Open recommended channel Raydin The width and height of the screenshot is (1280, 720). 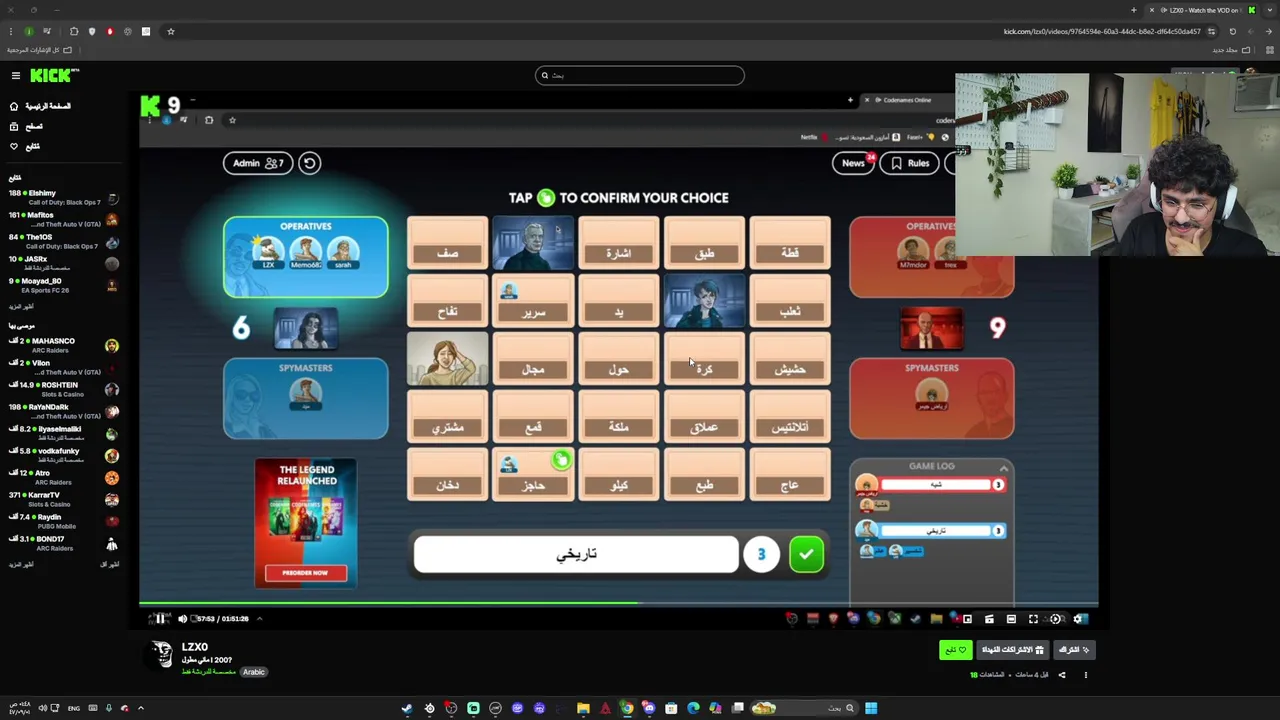[62, 521]
